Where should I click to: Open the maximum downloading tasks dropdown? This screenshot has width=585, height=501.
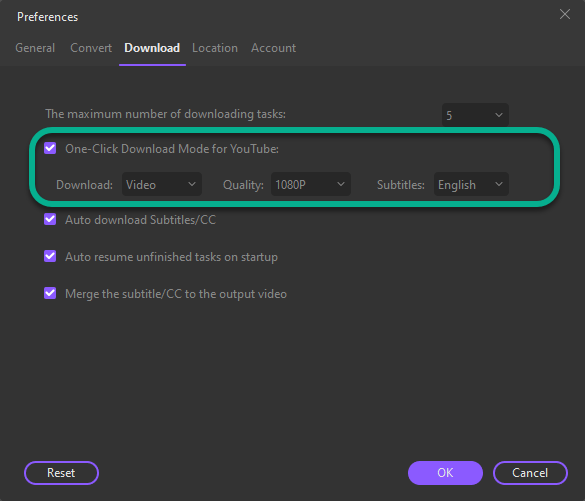475,115
